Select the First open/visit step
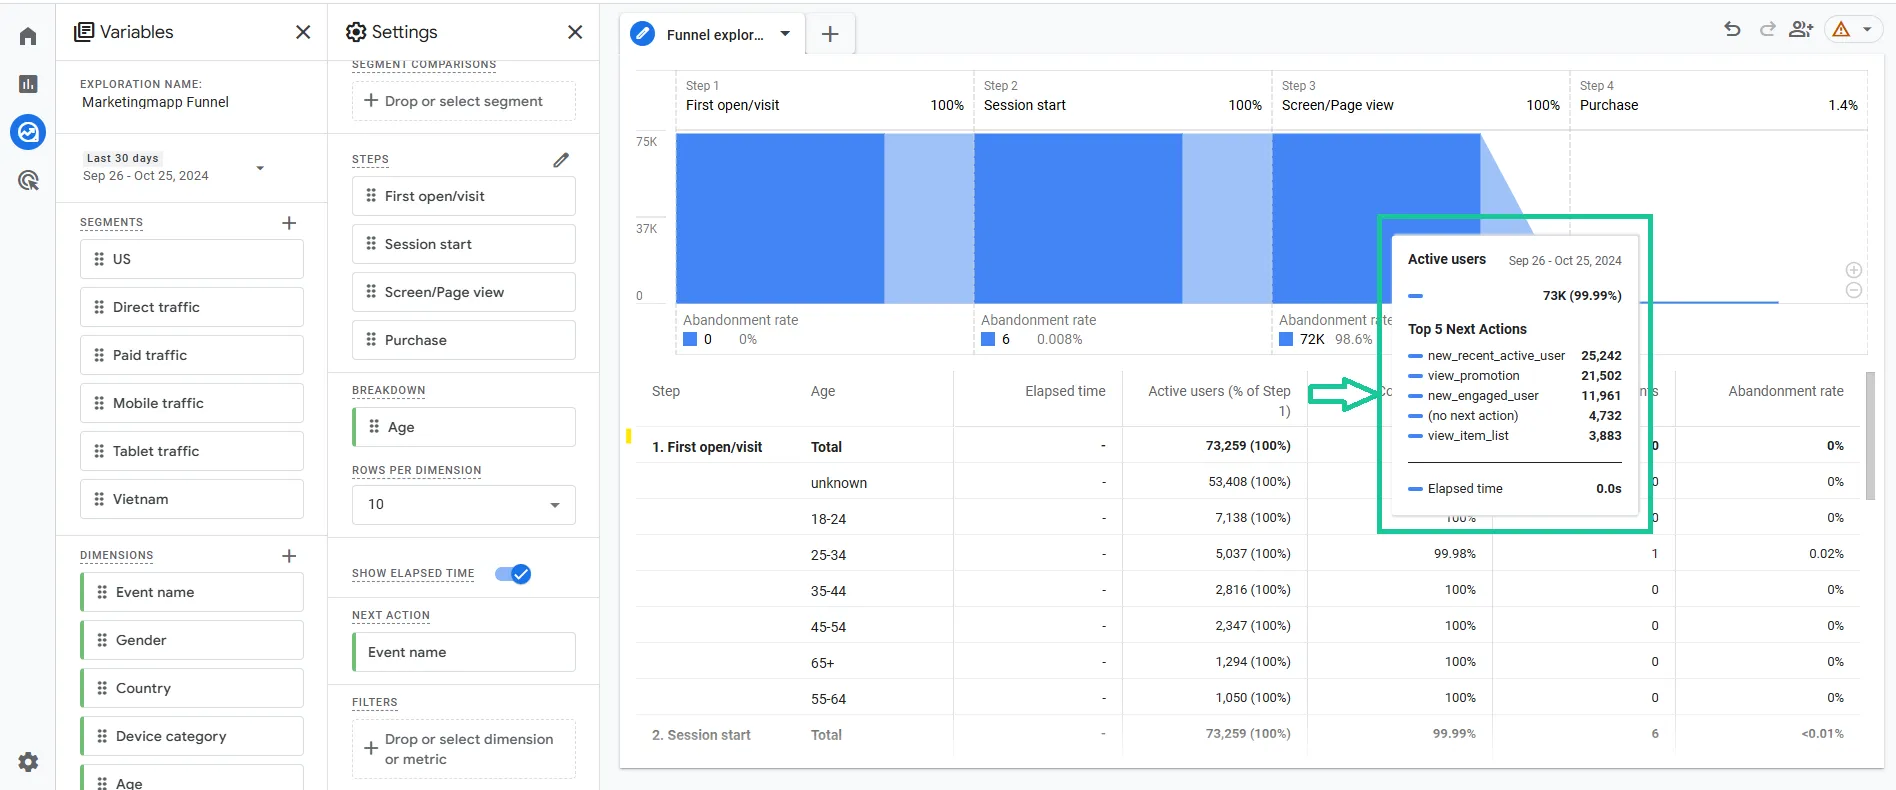The width and height of the screenshot is (1896, 790). click(x=464, y=196)
